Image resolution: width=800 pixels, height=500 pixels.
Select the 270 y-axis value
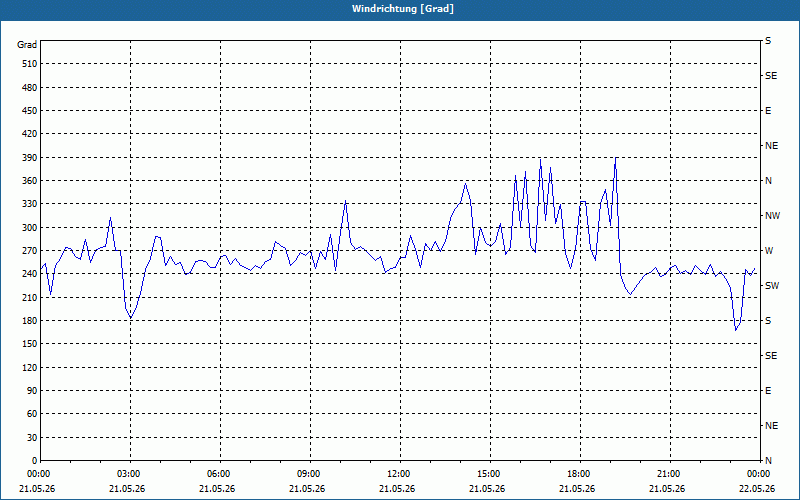(30, 251)
